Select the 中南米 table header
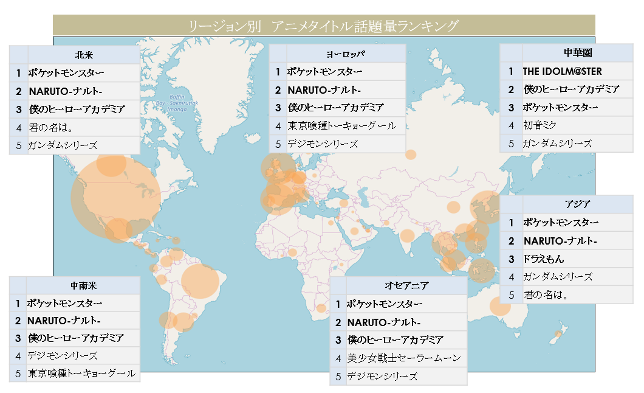This screenshot has width=644, height=393. click(83, 285)
